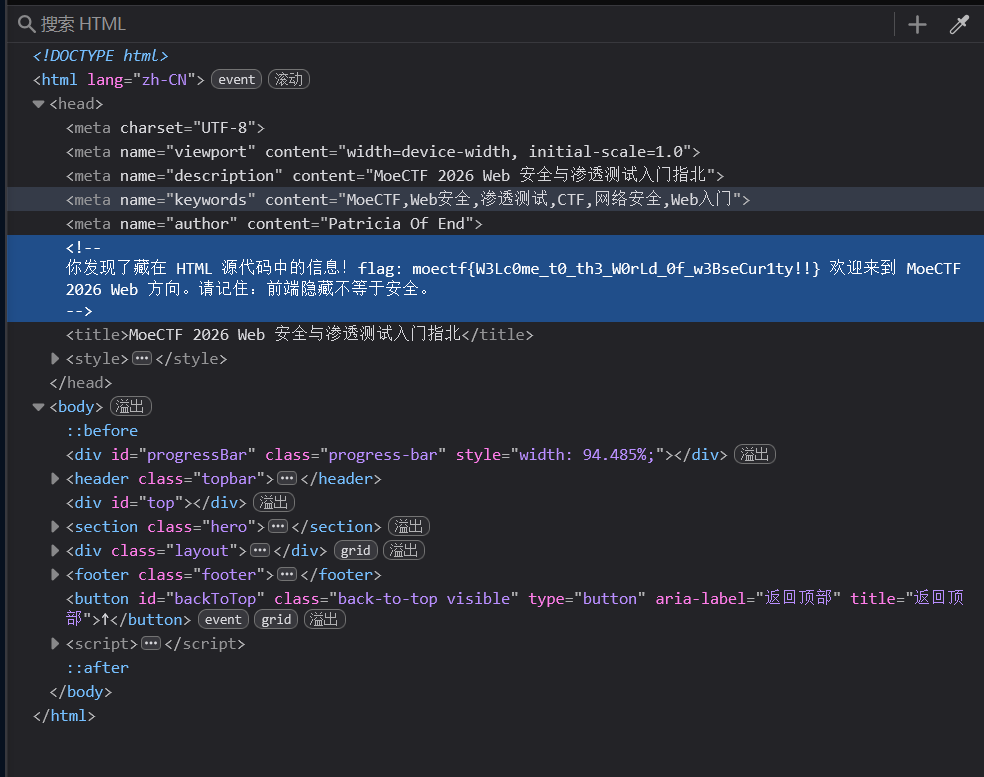Select the ::after pseudo-element

(97, 667)
